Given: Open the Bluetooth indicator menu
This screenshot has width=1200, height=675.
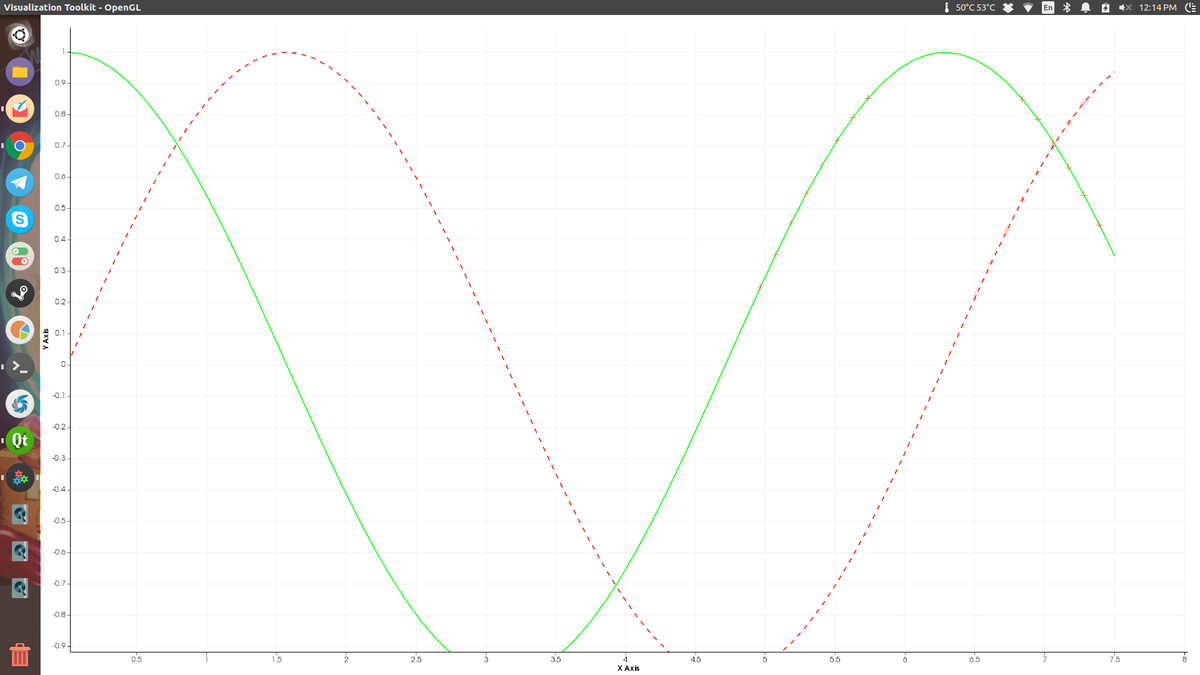Looking at the screenshot, I should [x=1066, y=8].
